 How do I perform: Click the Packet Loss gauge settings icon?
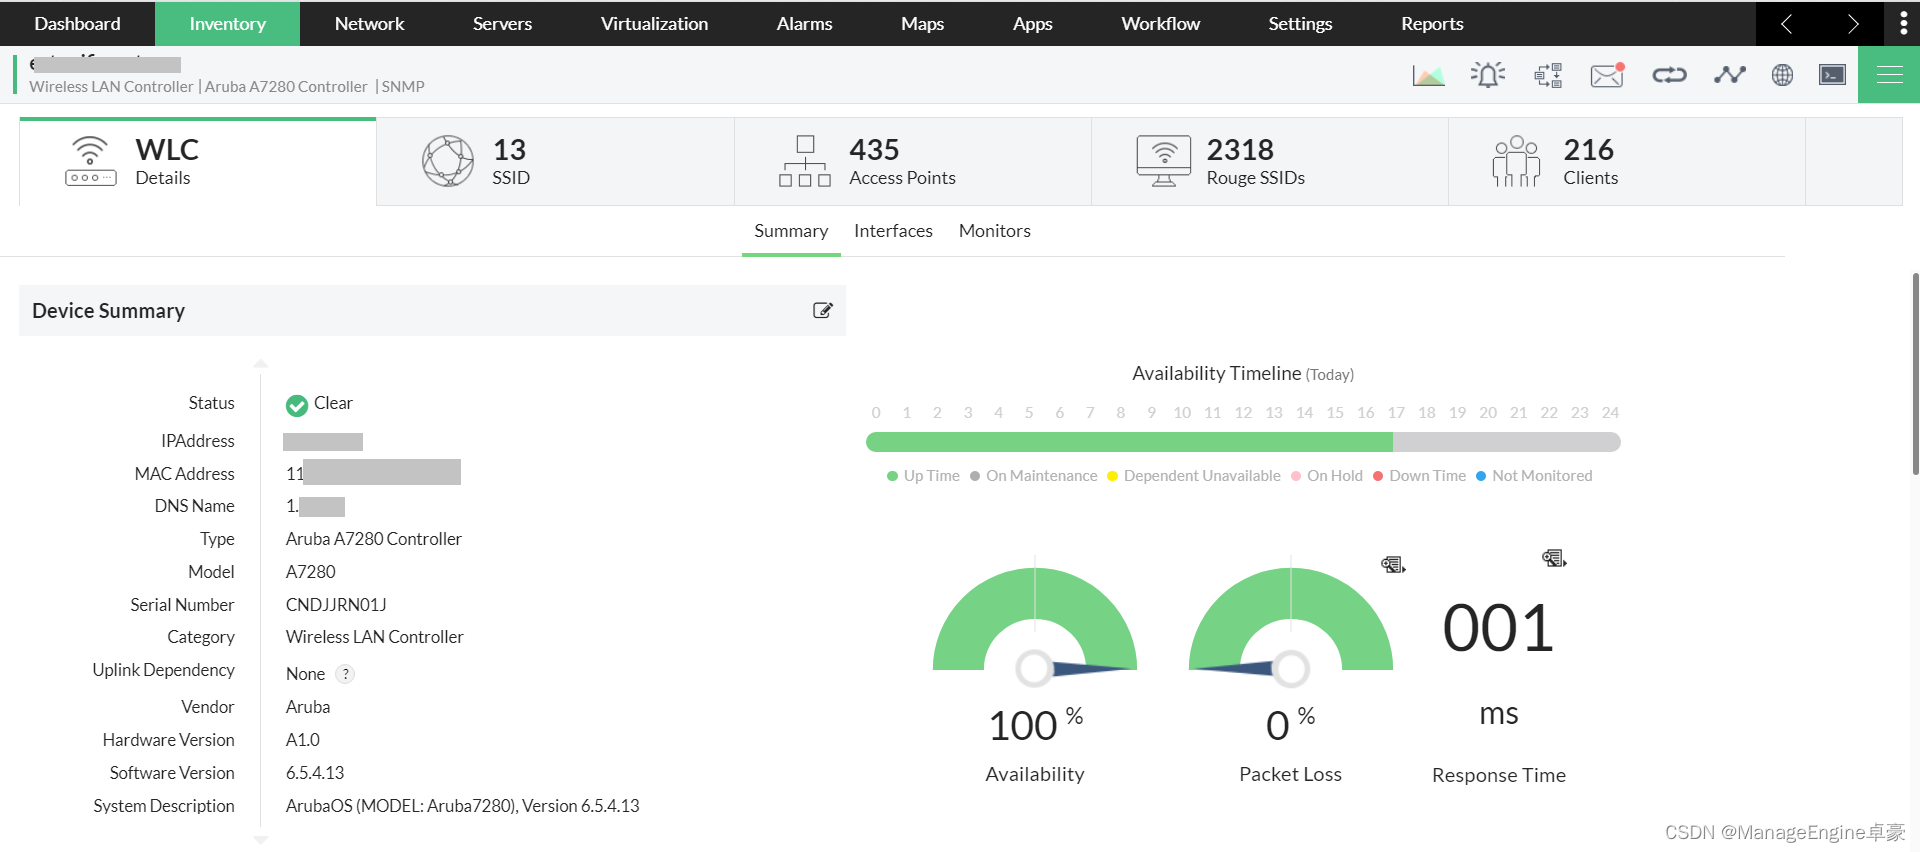(x=1393, y=565)
